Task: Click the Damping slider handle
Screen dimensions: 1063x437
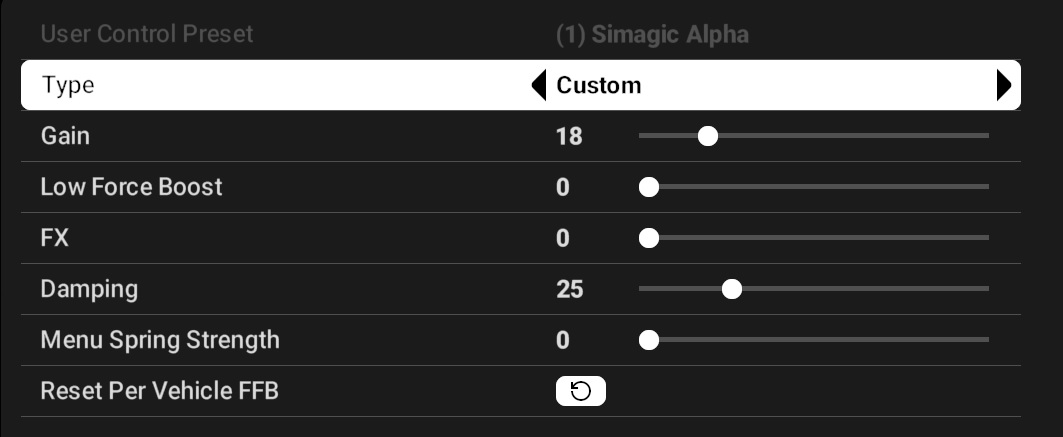Action: pyautogui.click(x=732, y=290)
